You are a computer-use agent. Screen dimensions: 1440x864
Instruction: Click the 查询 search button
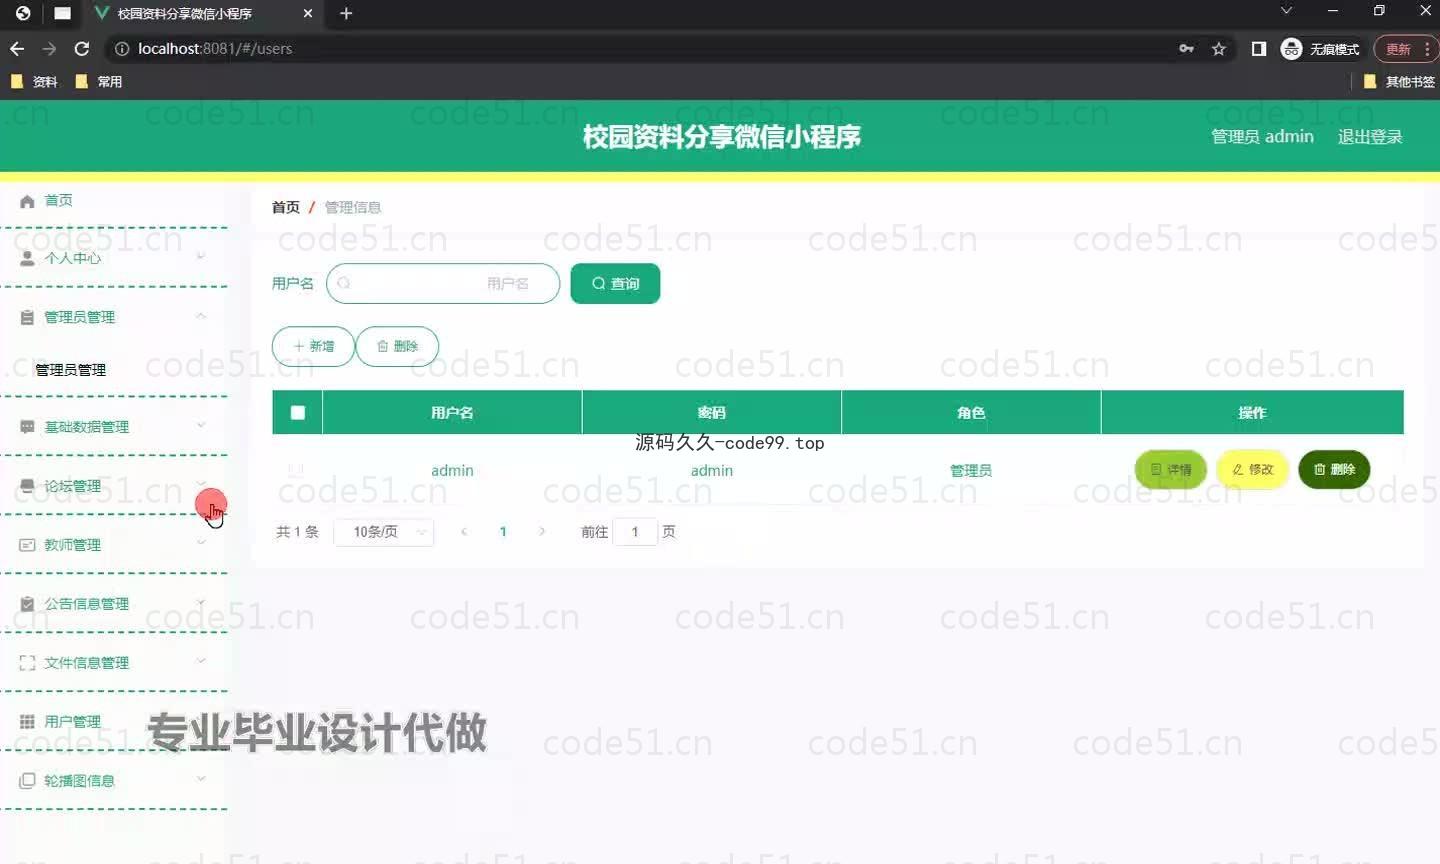tap(615, 284)
